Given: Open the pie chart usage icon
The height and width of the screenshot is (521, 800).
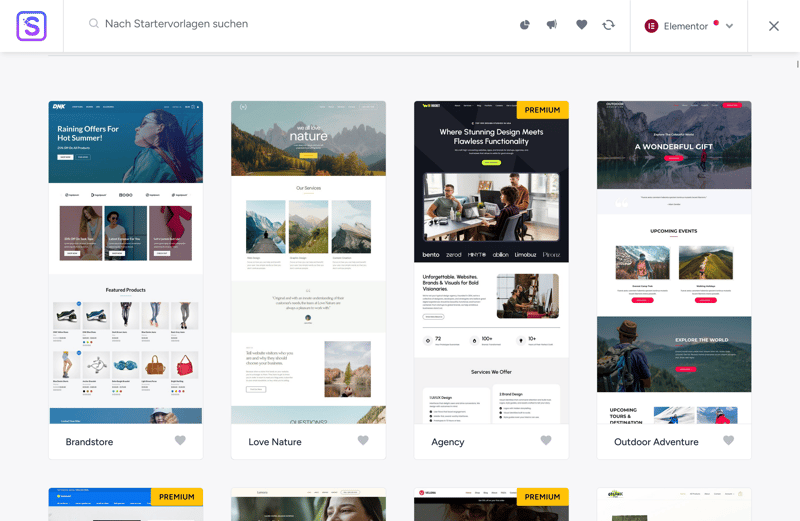Looking at the screenshot, I should [x=524, y=24].
